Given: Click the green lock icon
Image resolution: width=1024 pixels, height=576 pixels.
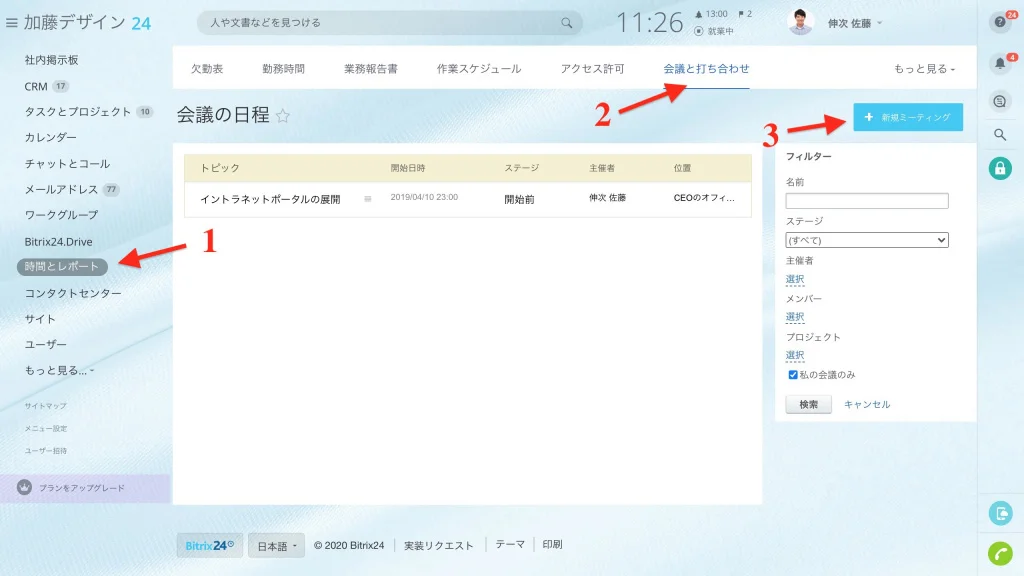Looking at the screenshot, I should 1000,168.
